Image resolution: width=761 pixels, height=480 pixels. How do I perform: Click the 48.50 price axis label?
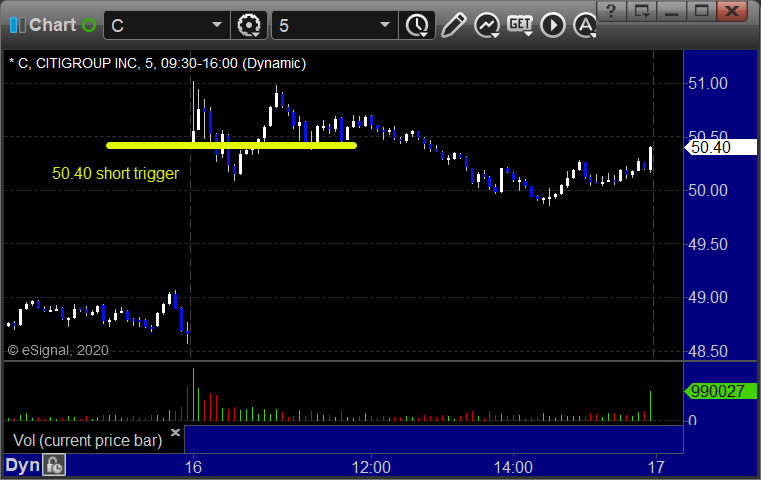(x=708, y=351)
